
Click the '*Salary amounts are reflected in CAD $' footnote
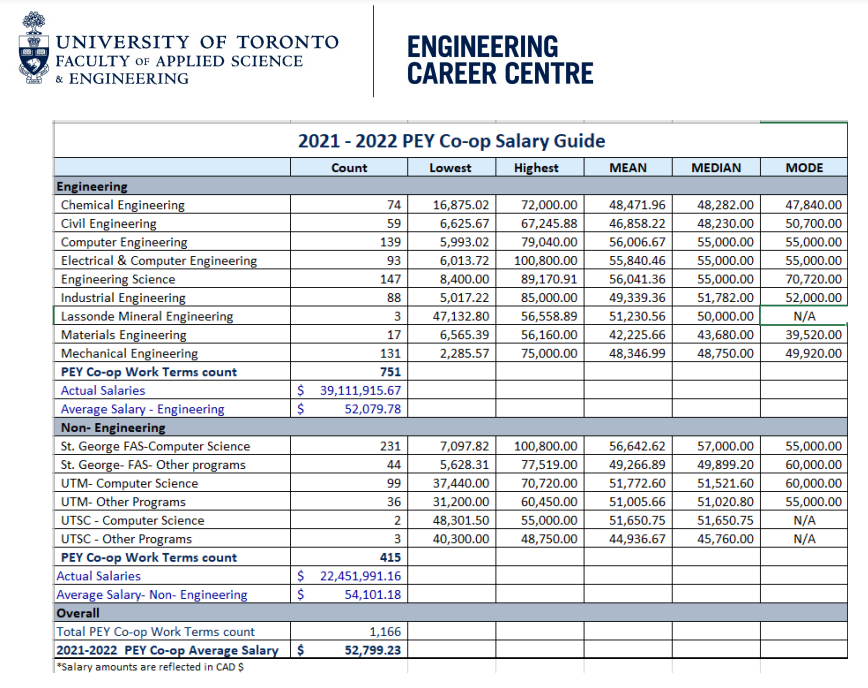pyautogui.click(x=150, y=667)
